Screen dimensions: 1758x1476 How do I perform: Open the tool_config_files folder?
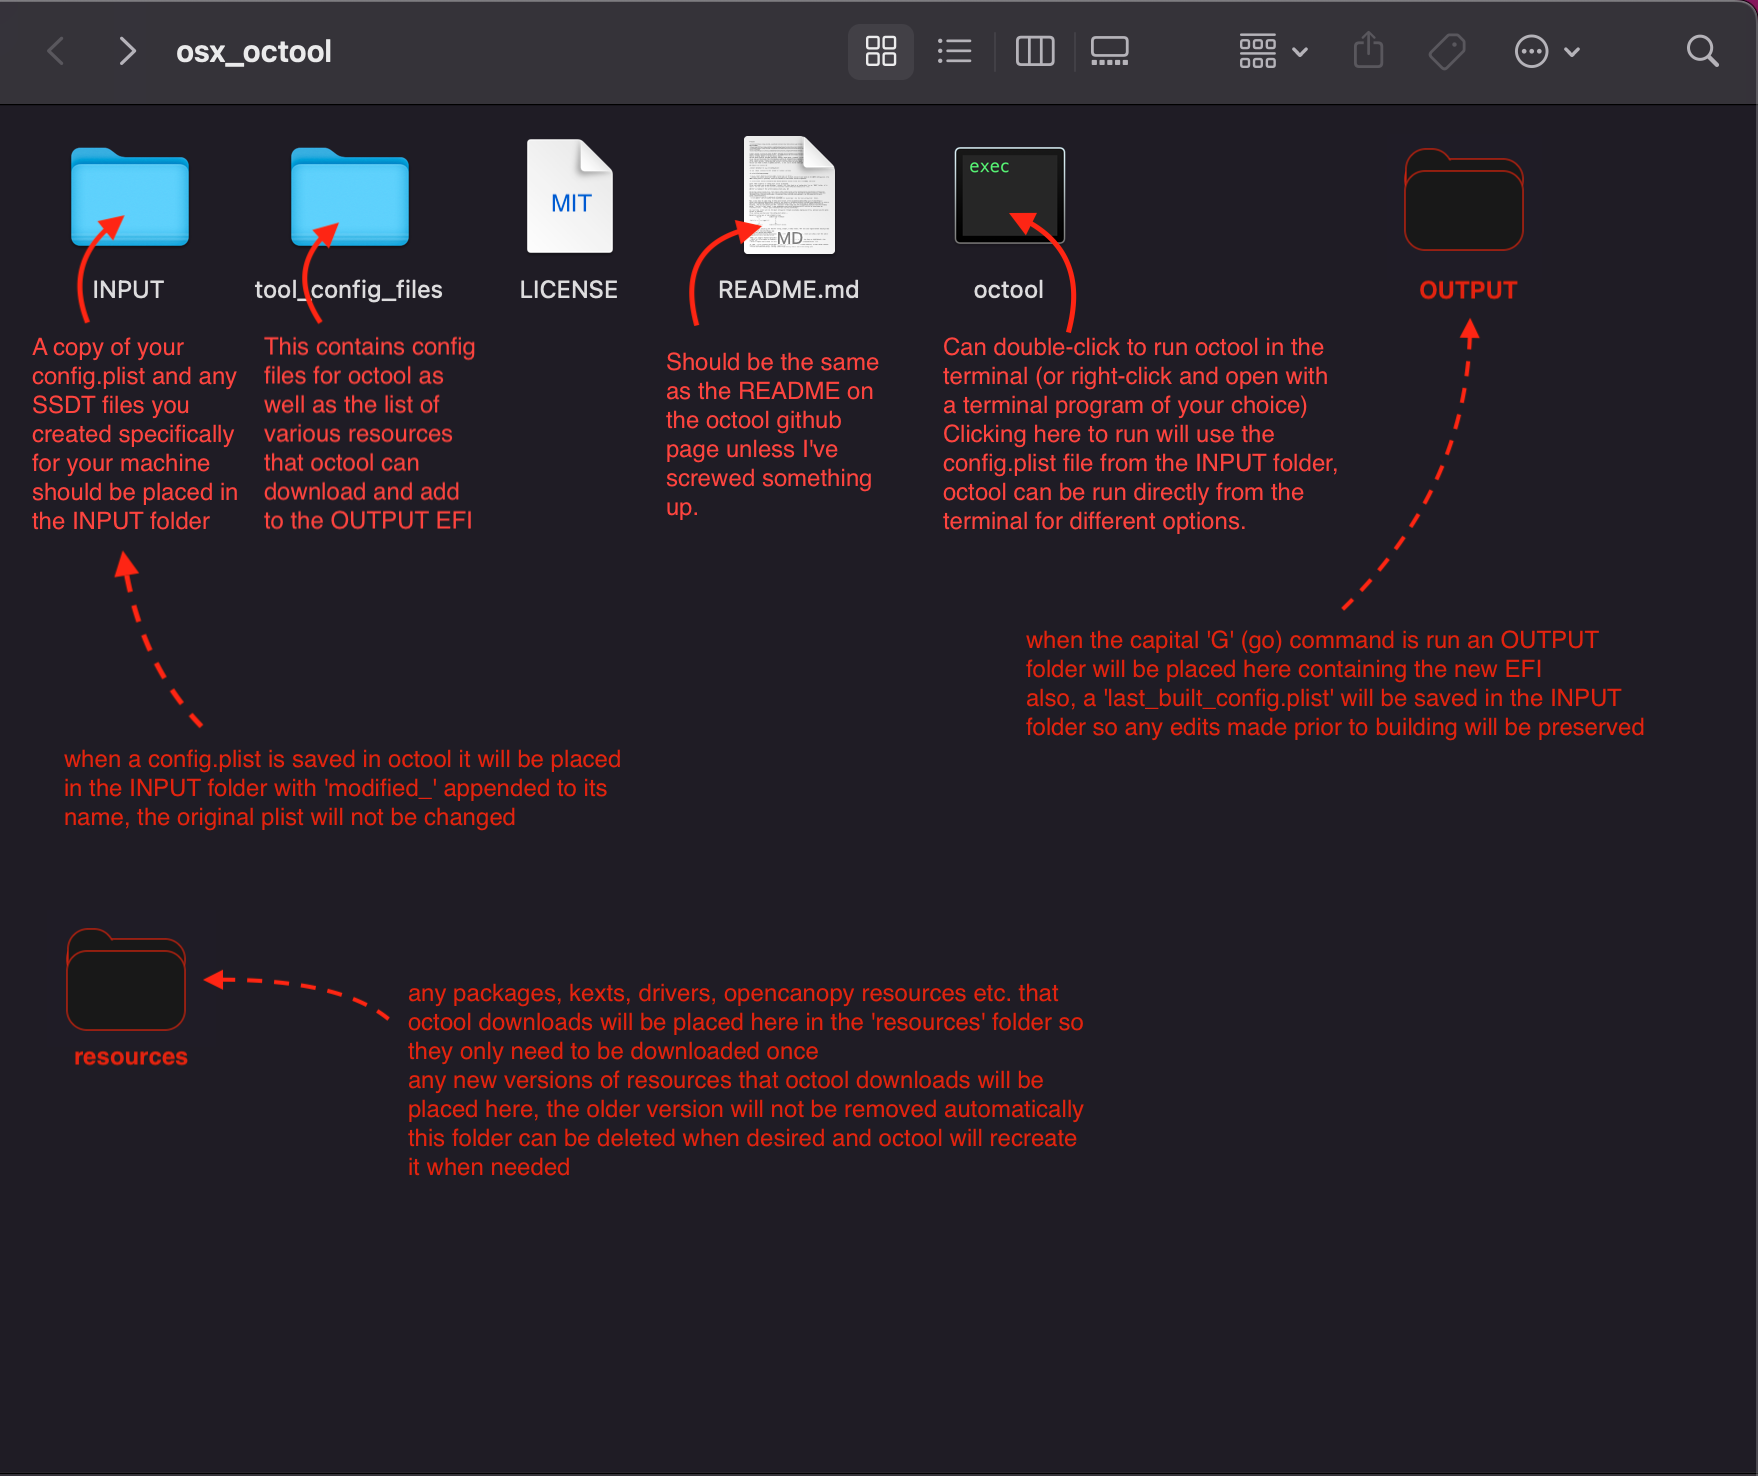(x=348, y=197)
